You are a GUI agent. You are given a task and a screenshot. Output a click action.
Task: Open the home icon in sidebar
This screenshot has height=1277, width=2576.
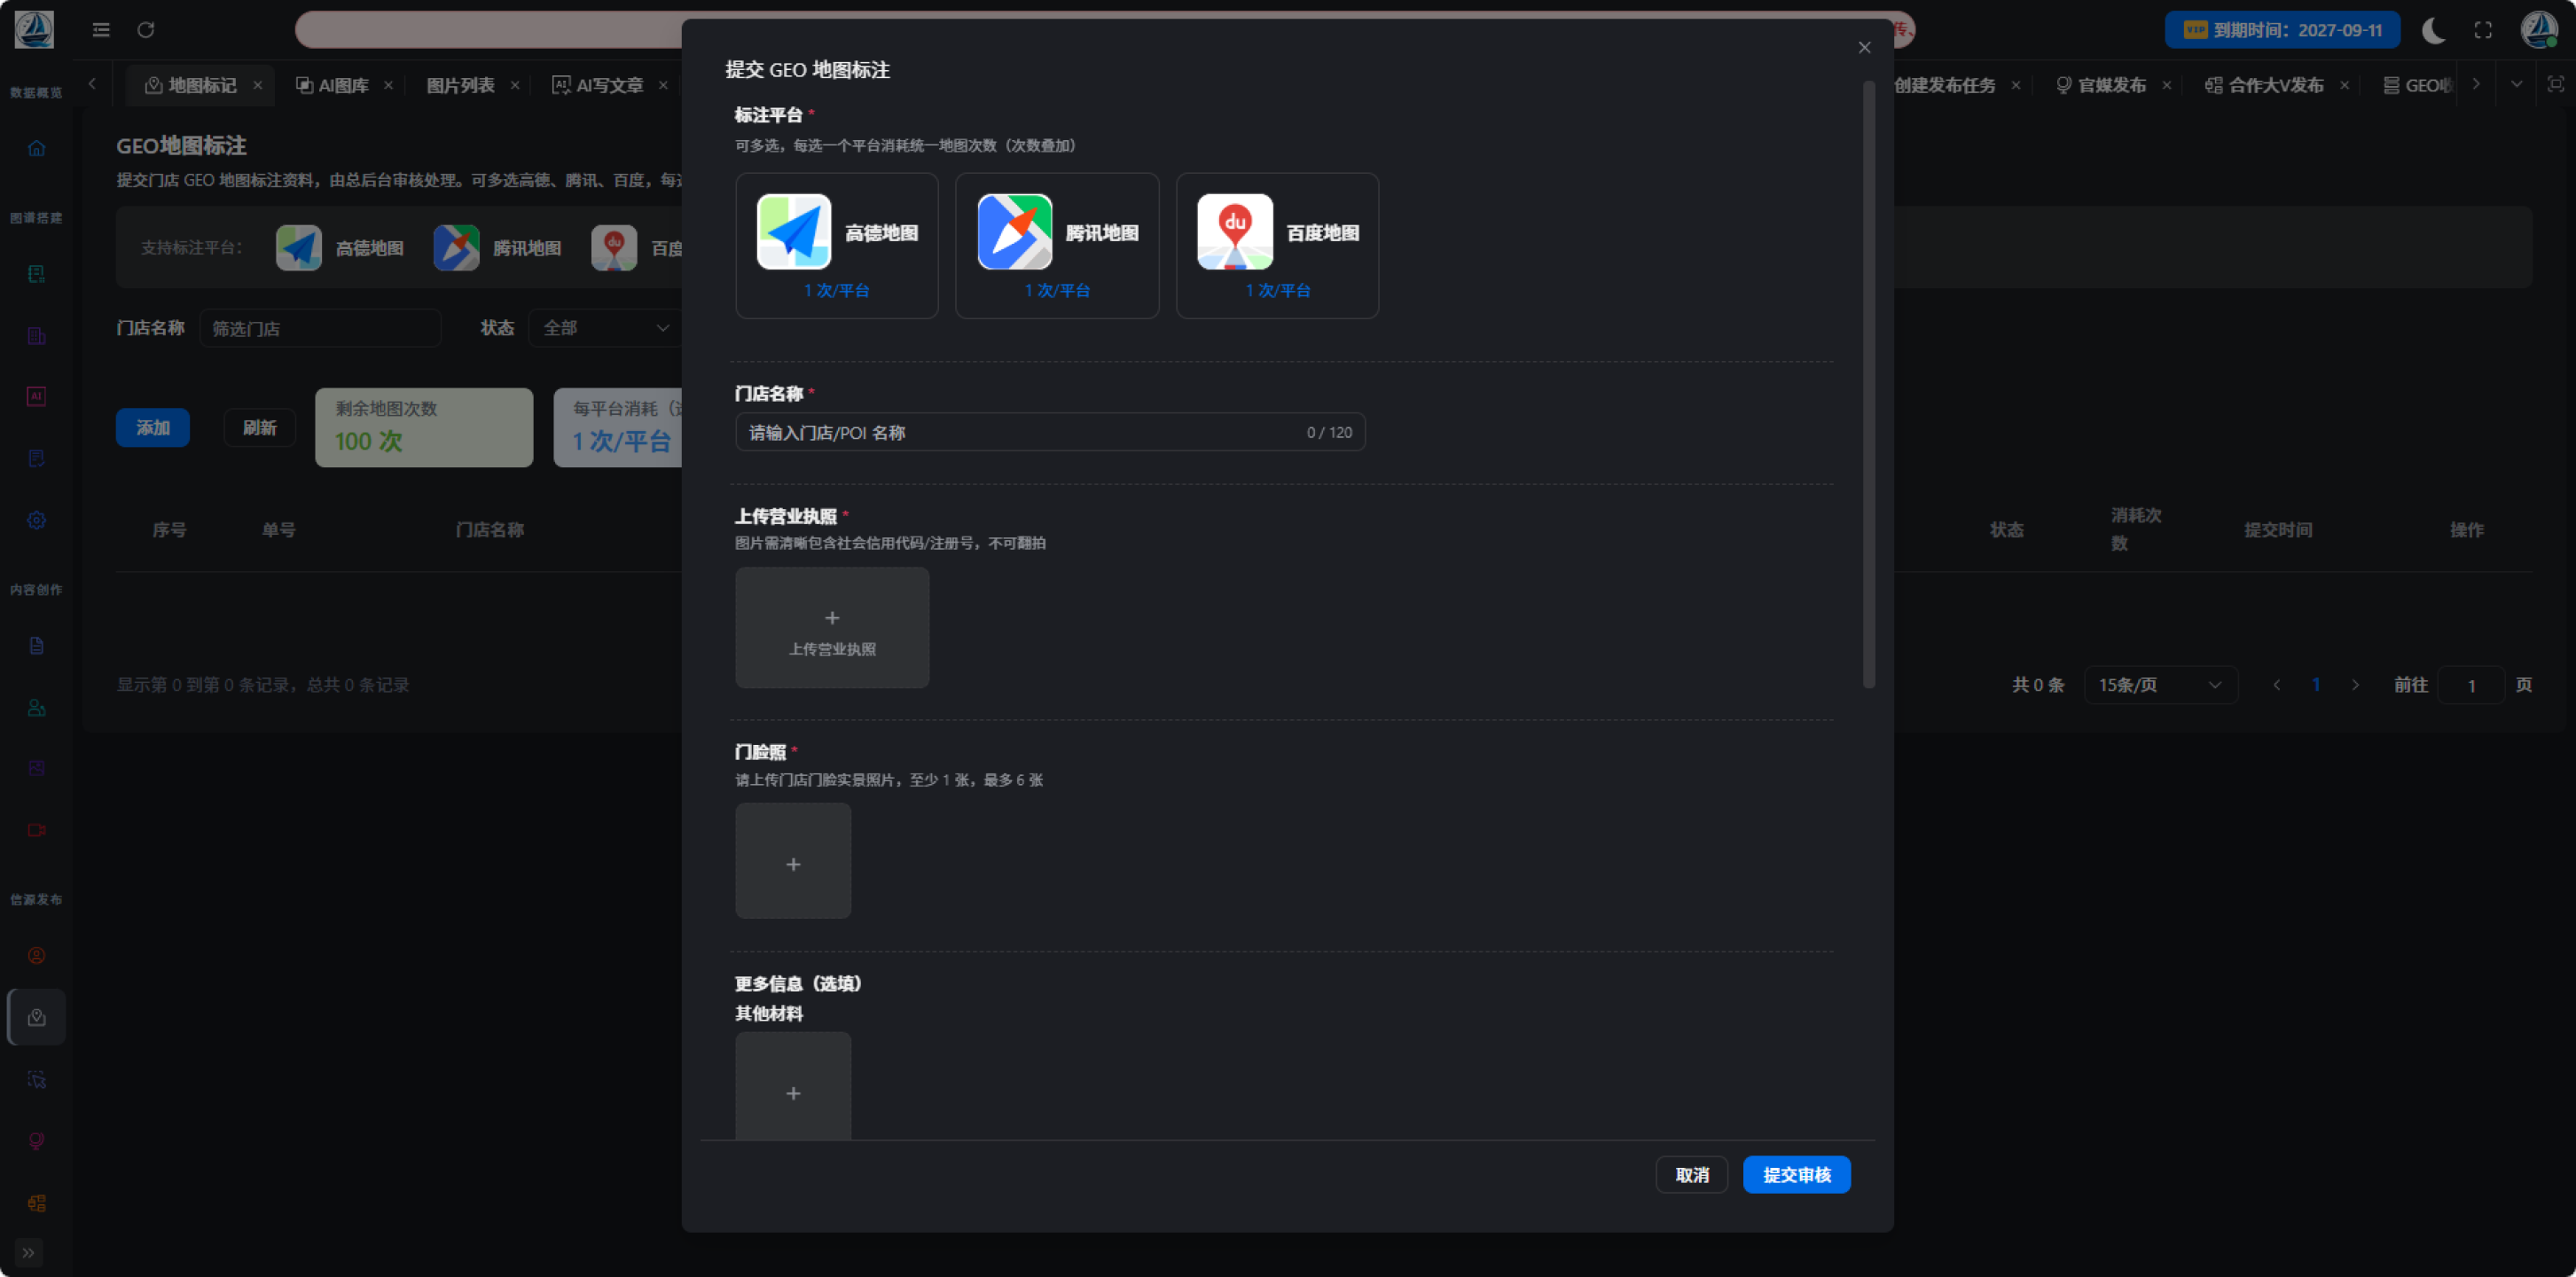pos(37,149)
